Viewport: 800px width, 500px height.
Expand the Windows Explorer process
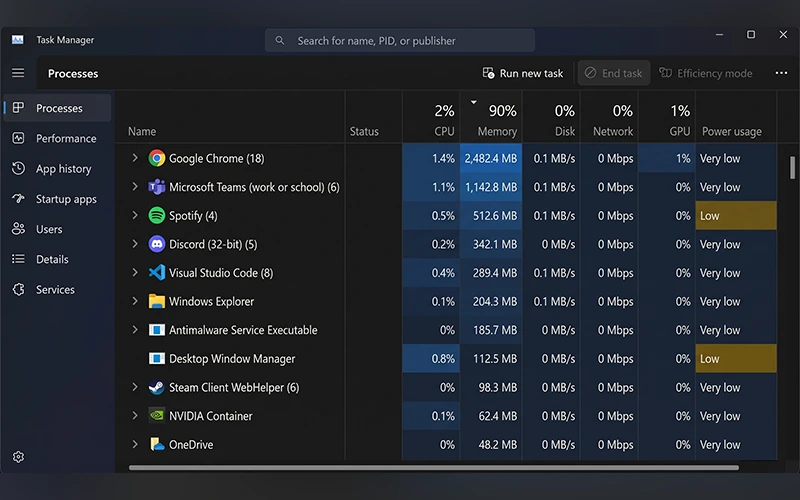135,301
